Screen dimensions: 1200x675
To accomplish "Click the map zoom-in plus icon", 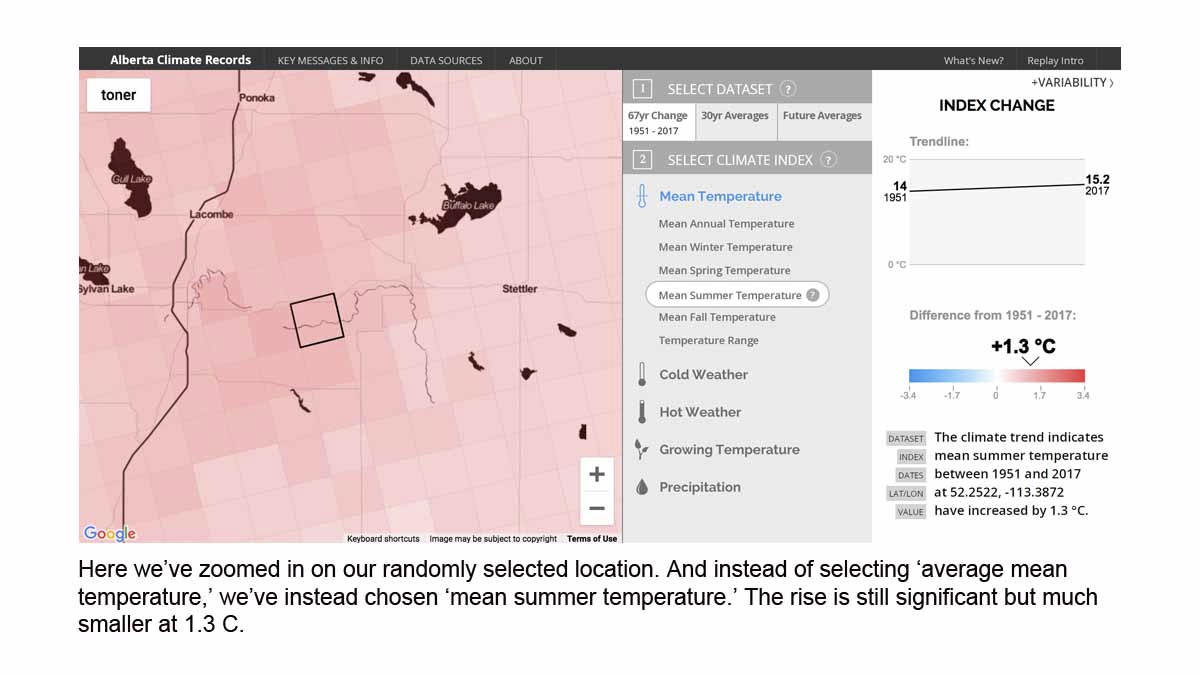I will tap(596, 474).
